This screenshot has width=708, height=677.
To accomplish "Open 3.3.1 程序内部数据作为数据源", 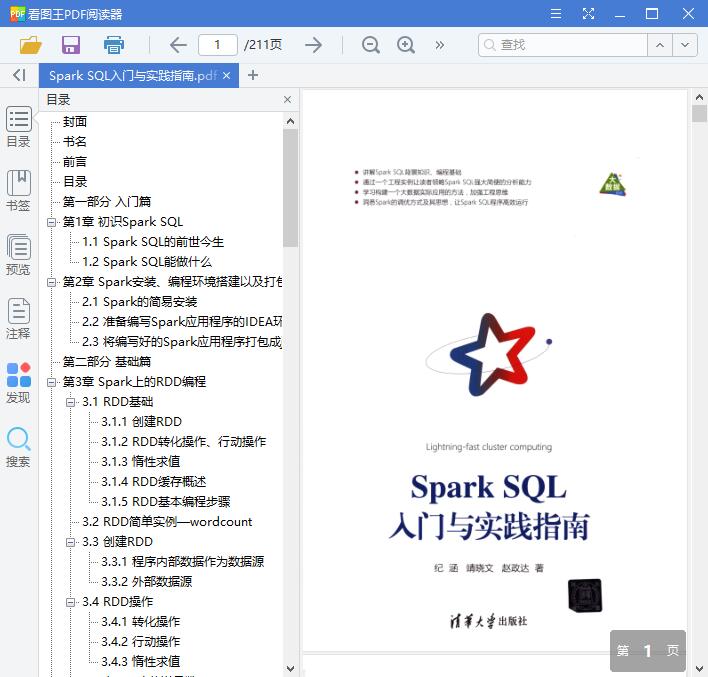I will pos(182,561).
